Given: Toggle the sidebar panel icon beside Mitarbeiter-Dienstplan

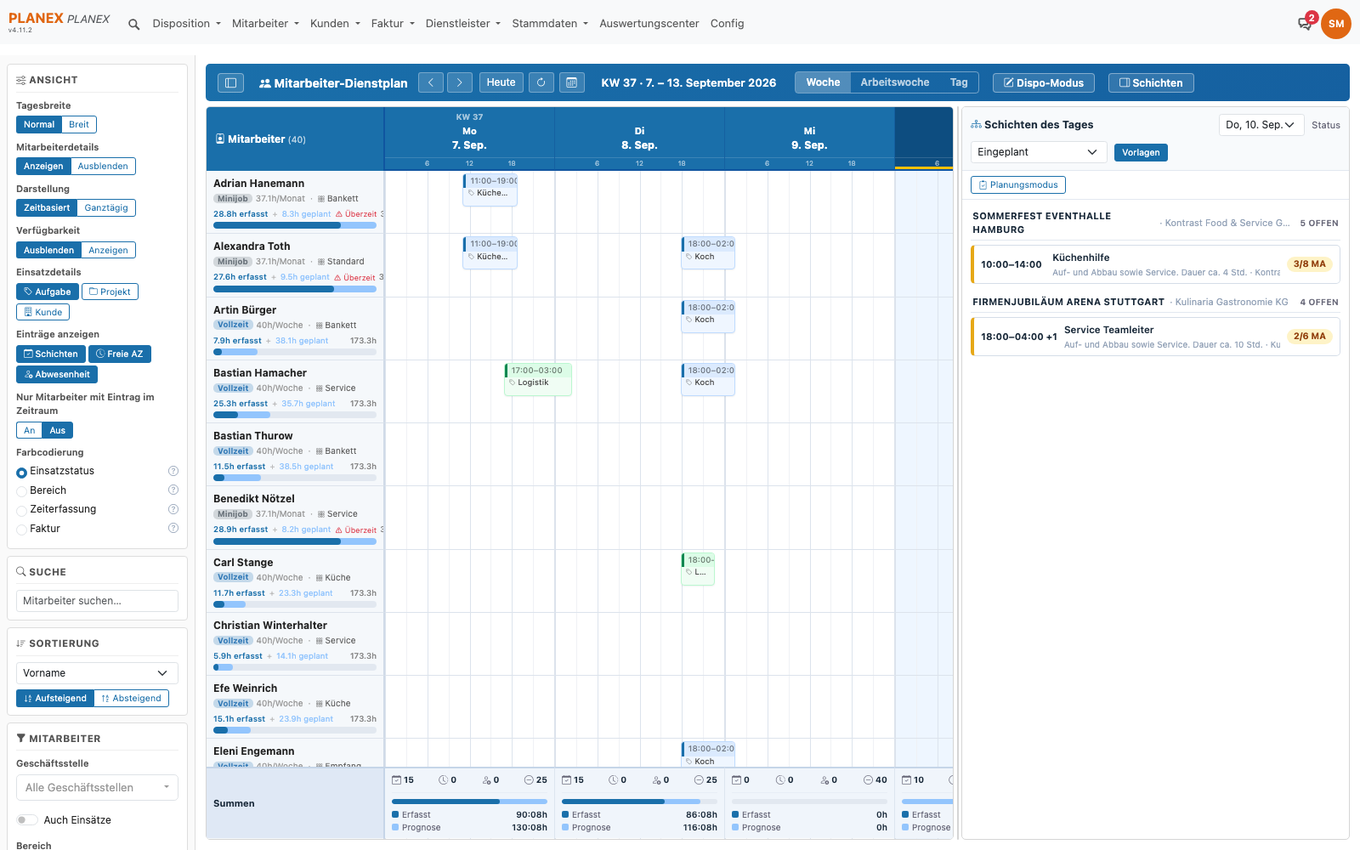Looking at the screenshot, I should click(x=230, y=83).
